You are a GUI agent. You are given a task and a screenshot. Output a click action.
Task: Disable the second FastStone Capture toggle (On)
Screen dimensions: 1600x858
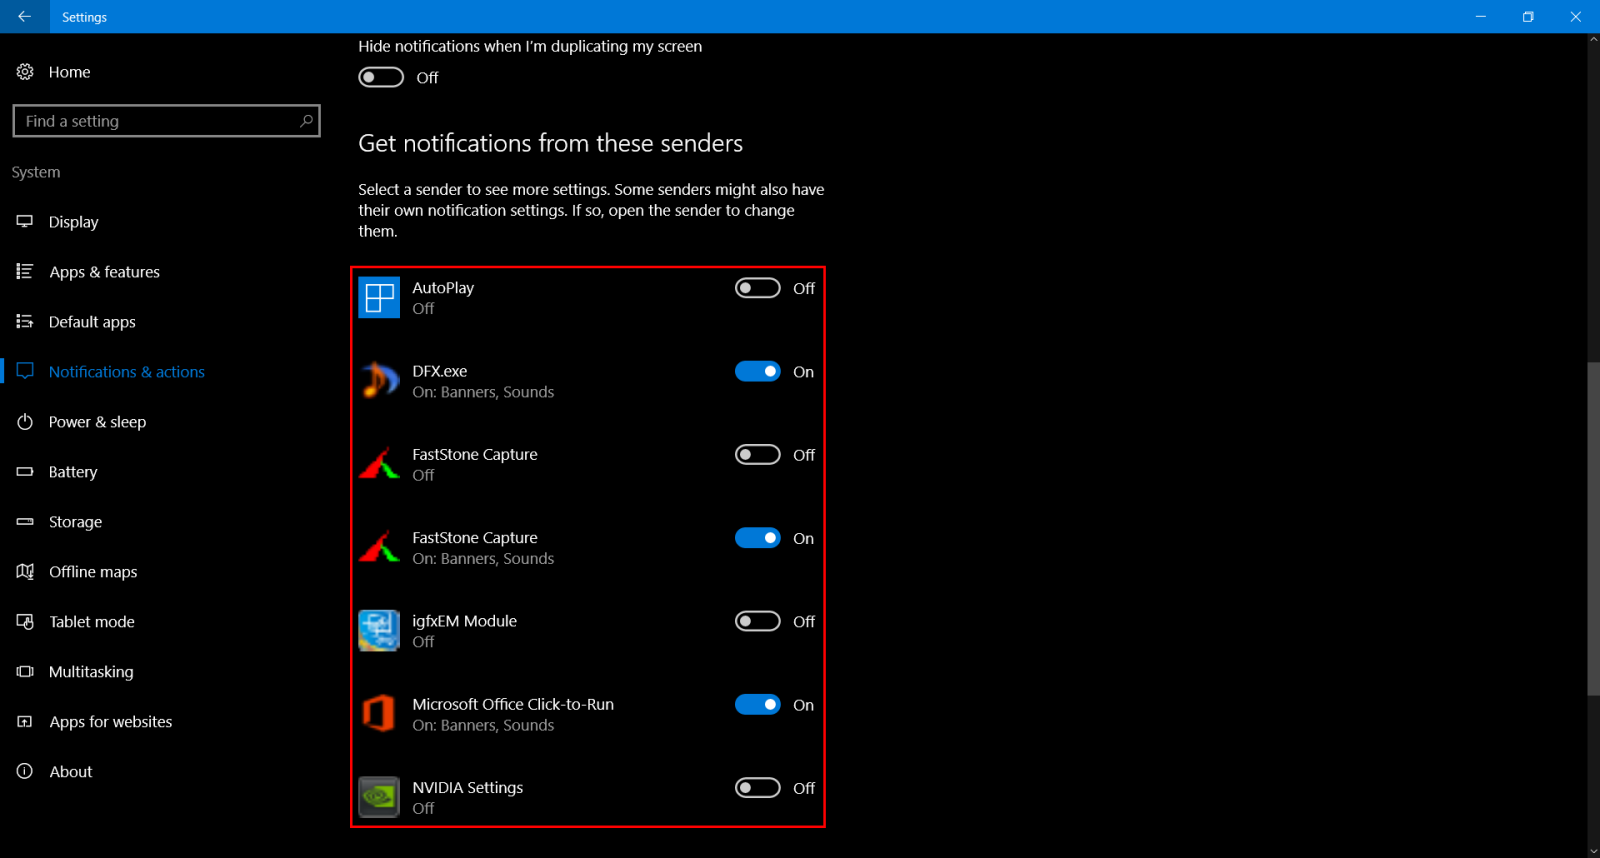click(x=757, y=538)
